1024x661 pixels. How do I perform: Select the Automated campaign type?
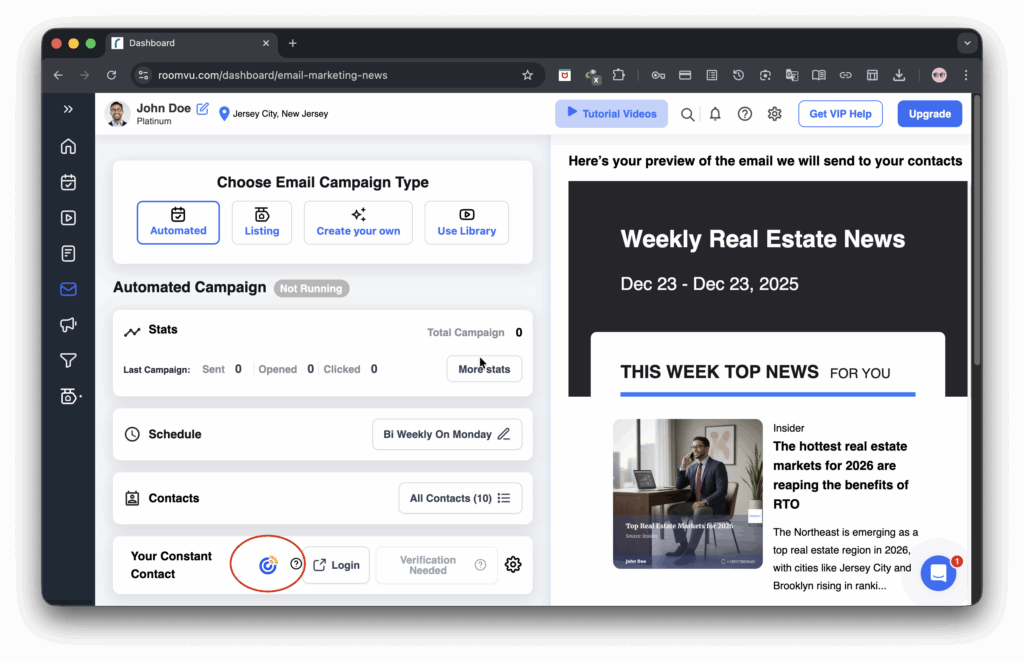(178, 222)
